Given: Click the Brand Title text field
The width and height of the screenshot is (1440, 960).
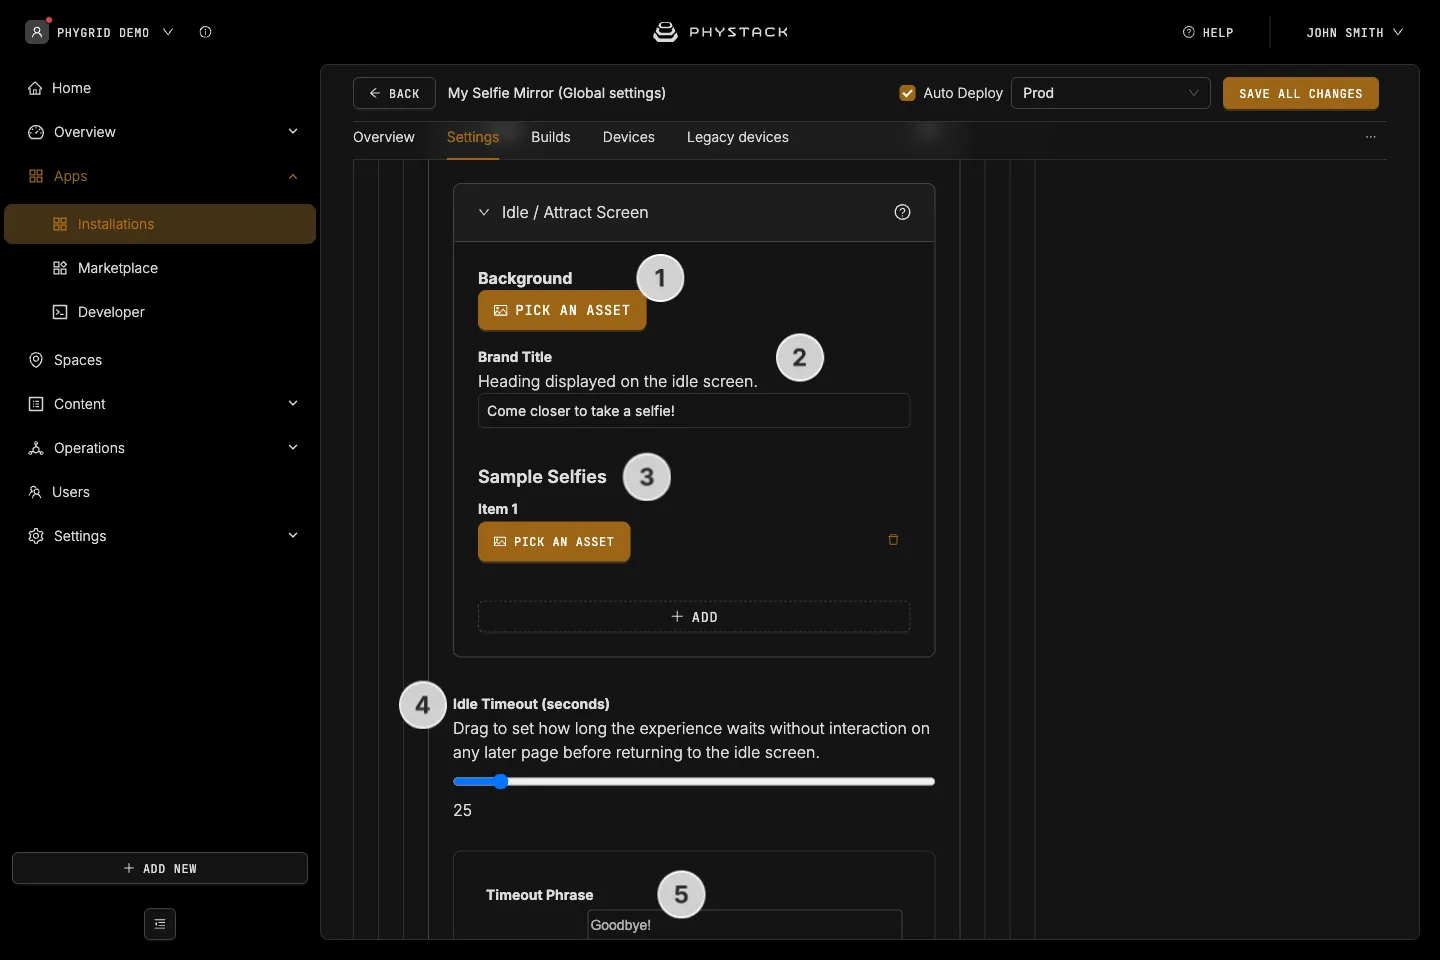Looking at the screenshot, I should tap(694, 411).
